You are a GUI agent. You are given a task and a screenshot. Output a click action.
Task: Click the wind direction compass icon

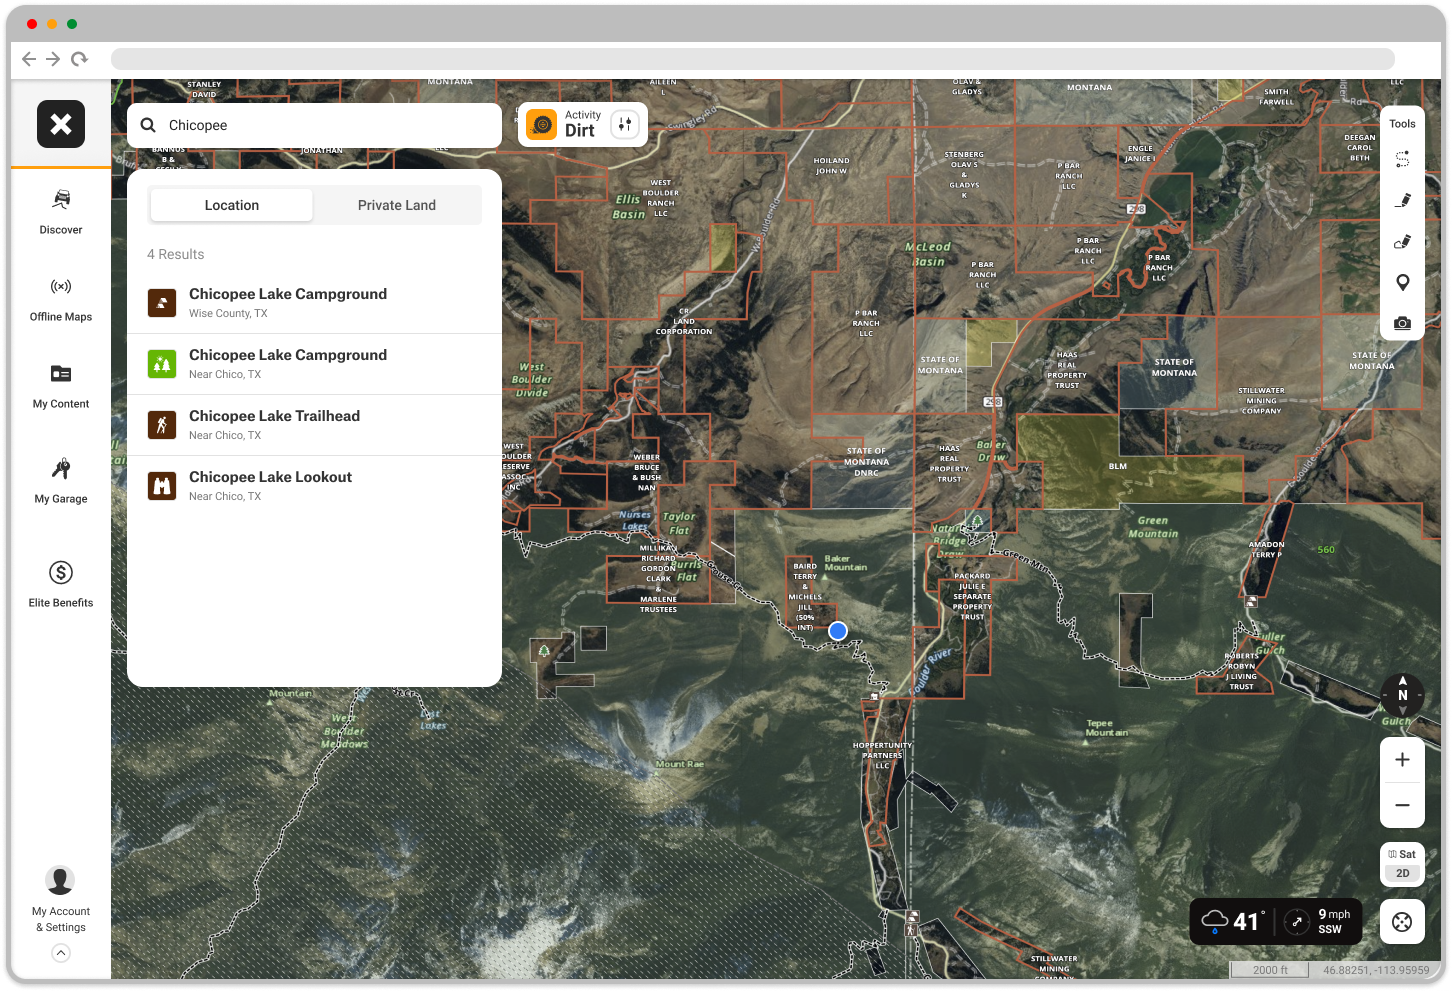[x=1297, y=922]
